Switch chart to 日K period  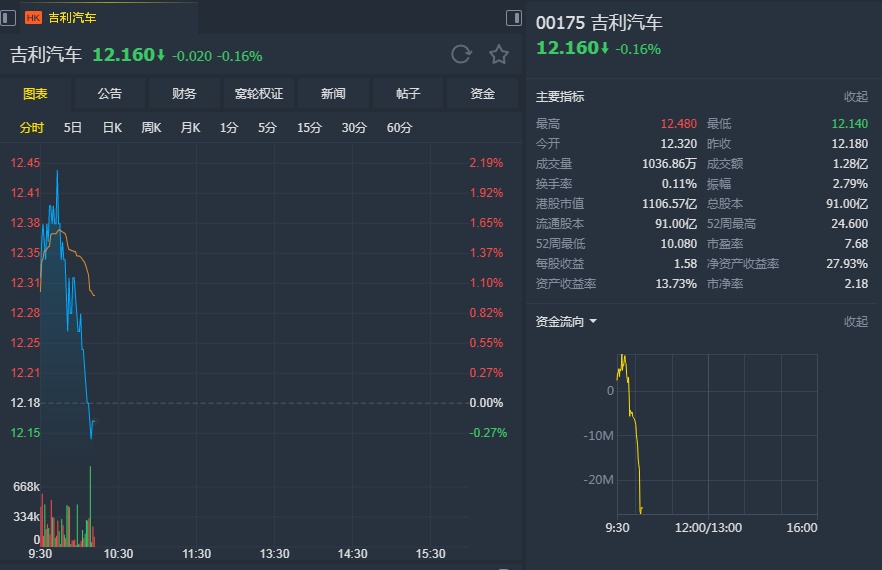111,127
